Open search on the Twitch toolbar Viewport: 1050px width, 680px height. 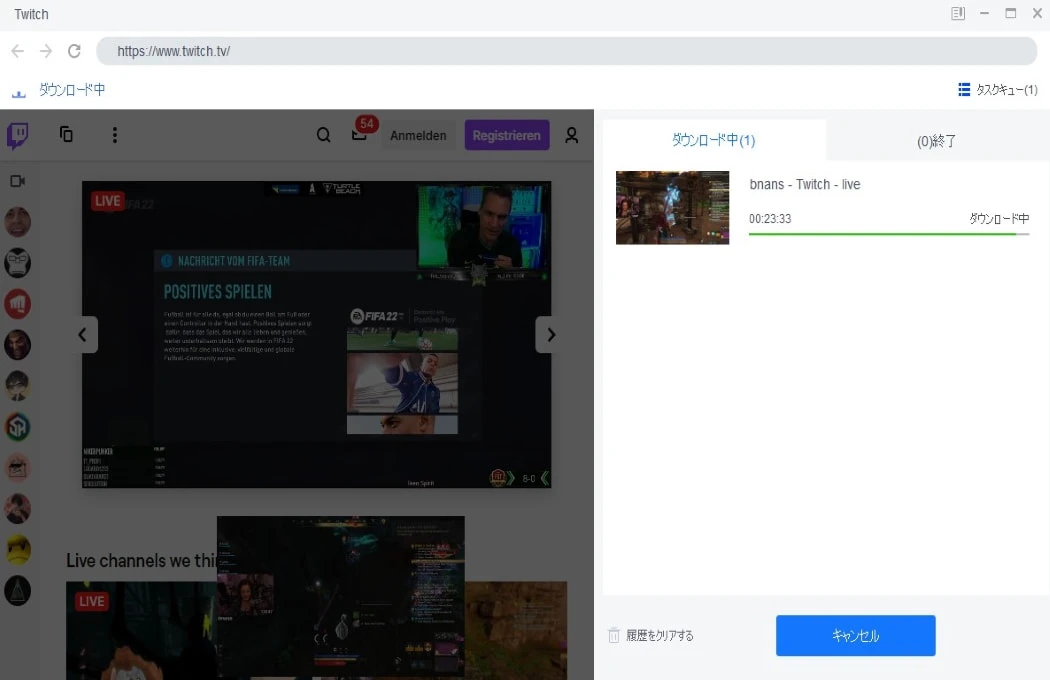[x=323, y=134]
